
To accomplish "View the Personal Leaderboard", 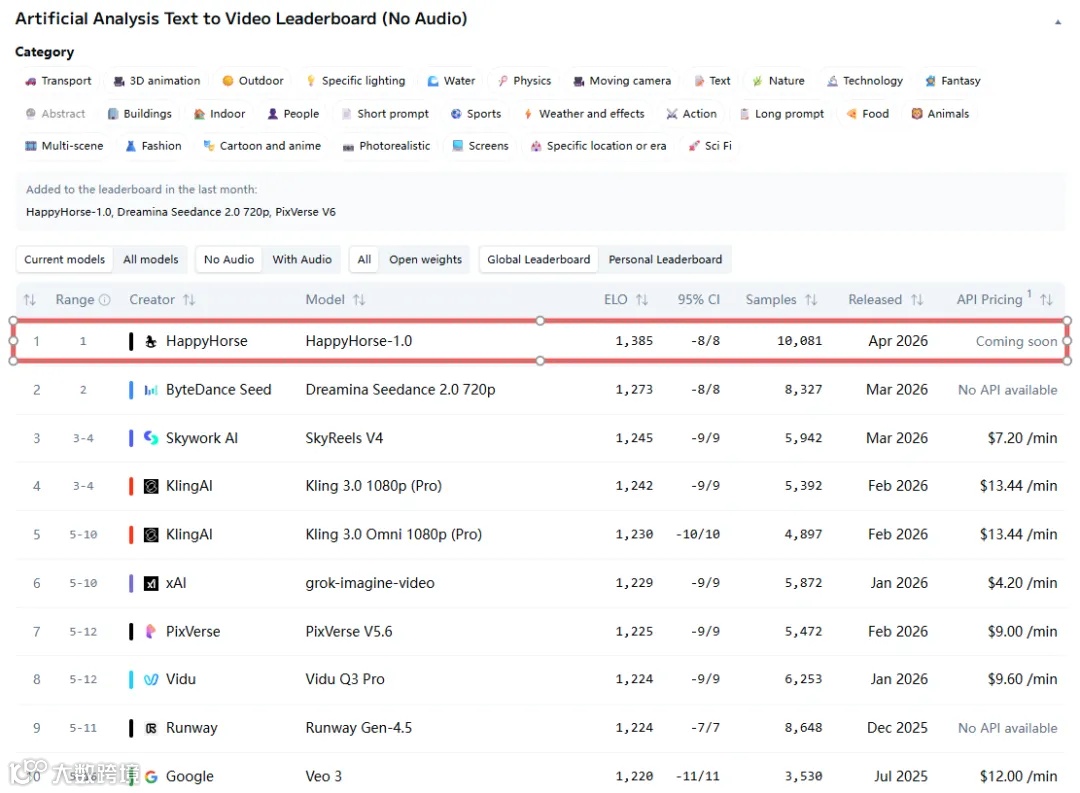I will [x=665, y=260].
